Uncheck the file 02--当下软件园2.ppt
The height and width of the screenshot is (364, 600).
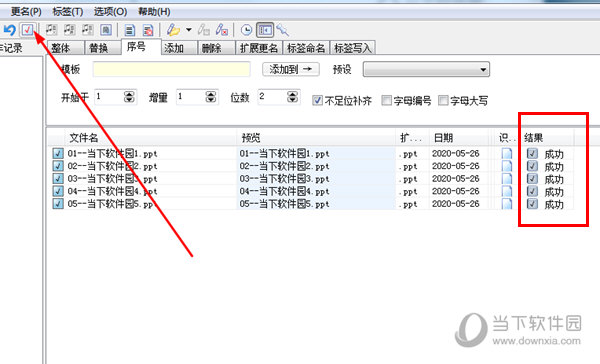point(58,166)
